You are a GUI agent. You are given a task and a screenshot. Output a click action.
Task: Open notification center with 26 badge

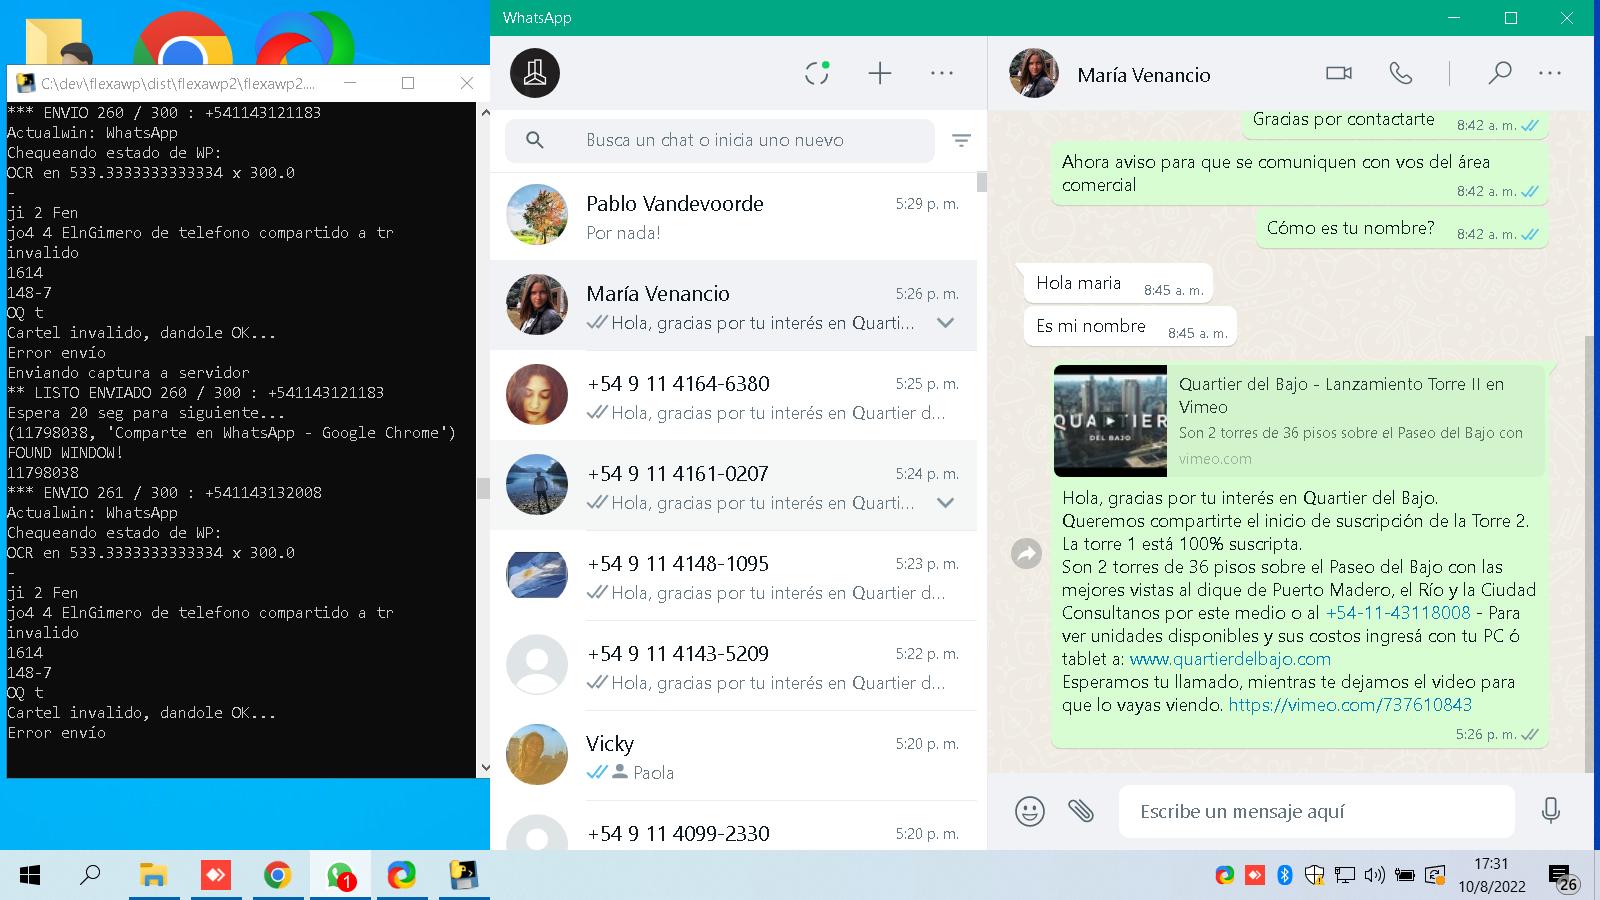(x=1563, y=879)
